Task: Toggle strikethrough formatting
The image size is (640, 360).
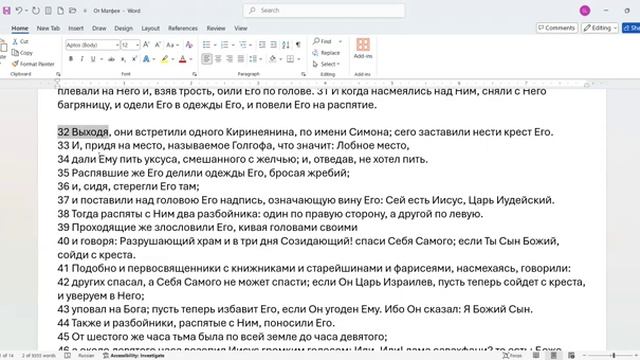Action: (111, 59)
